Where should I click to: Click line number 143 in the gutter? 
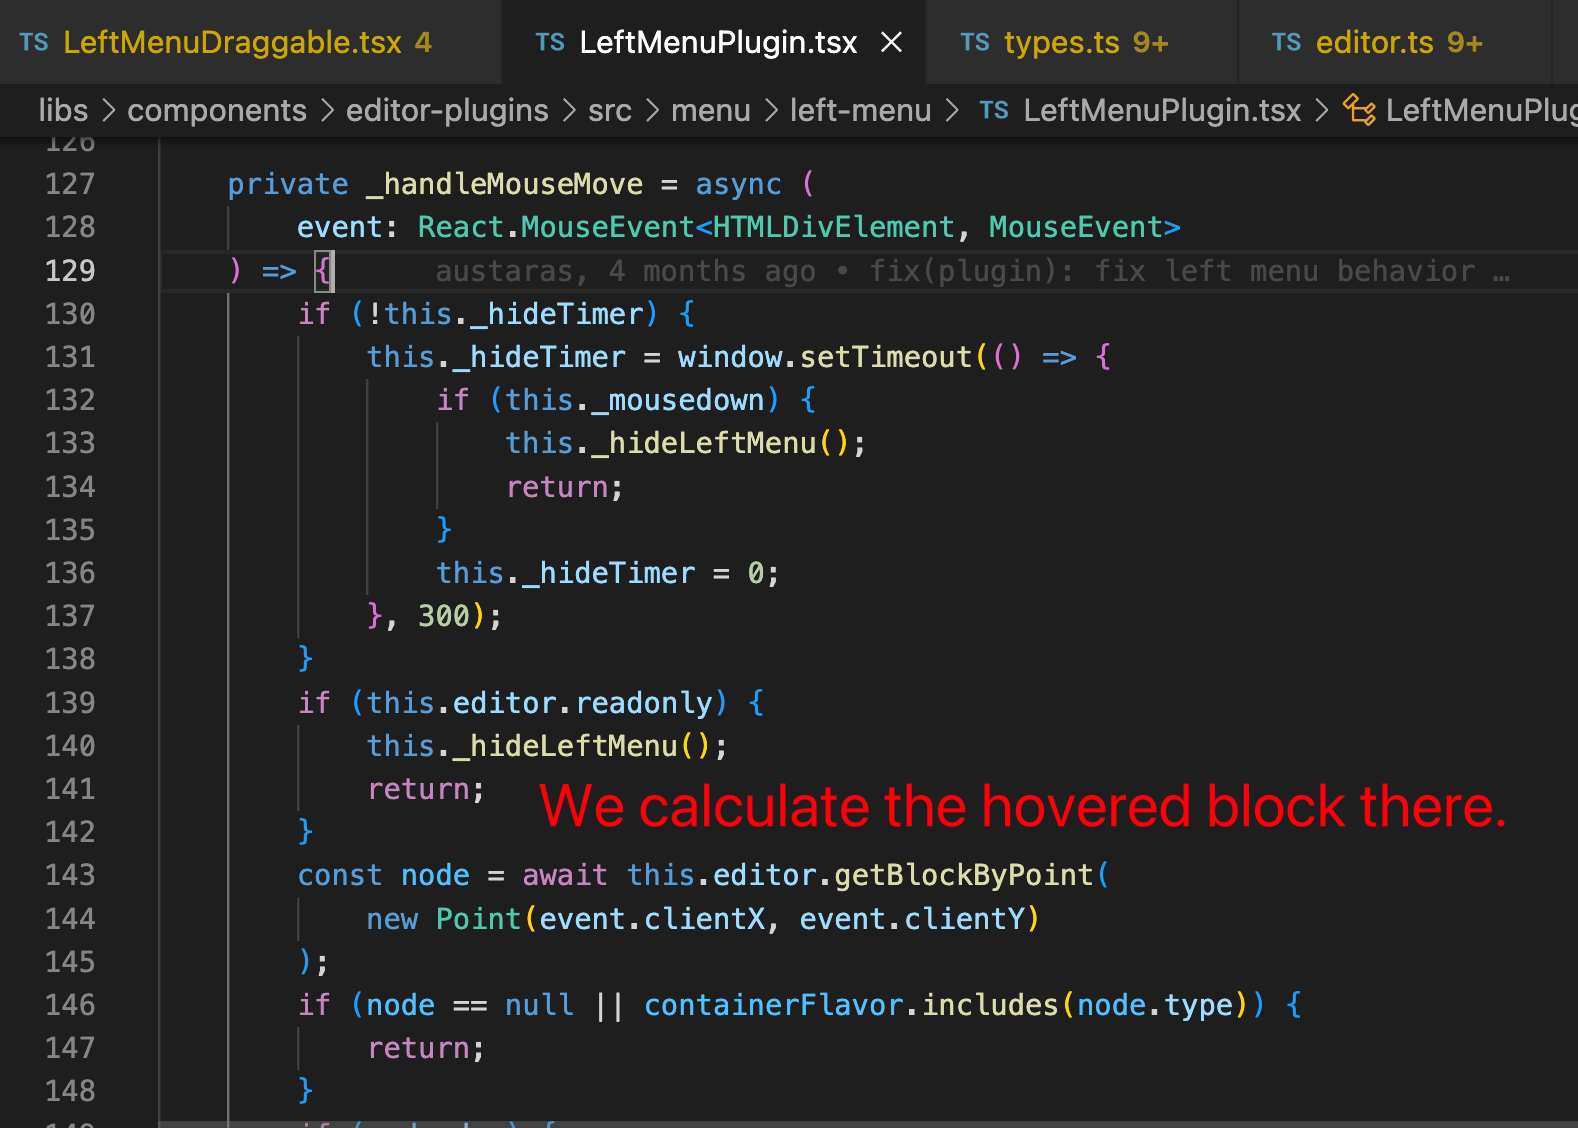coord(70,875)
